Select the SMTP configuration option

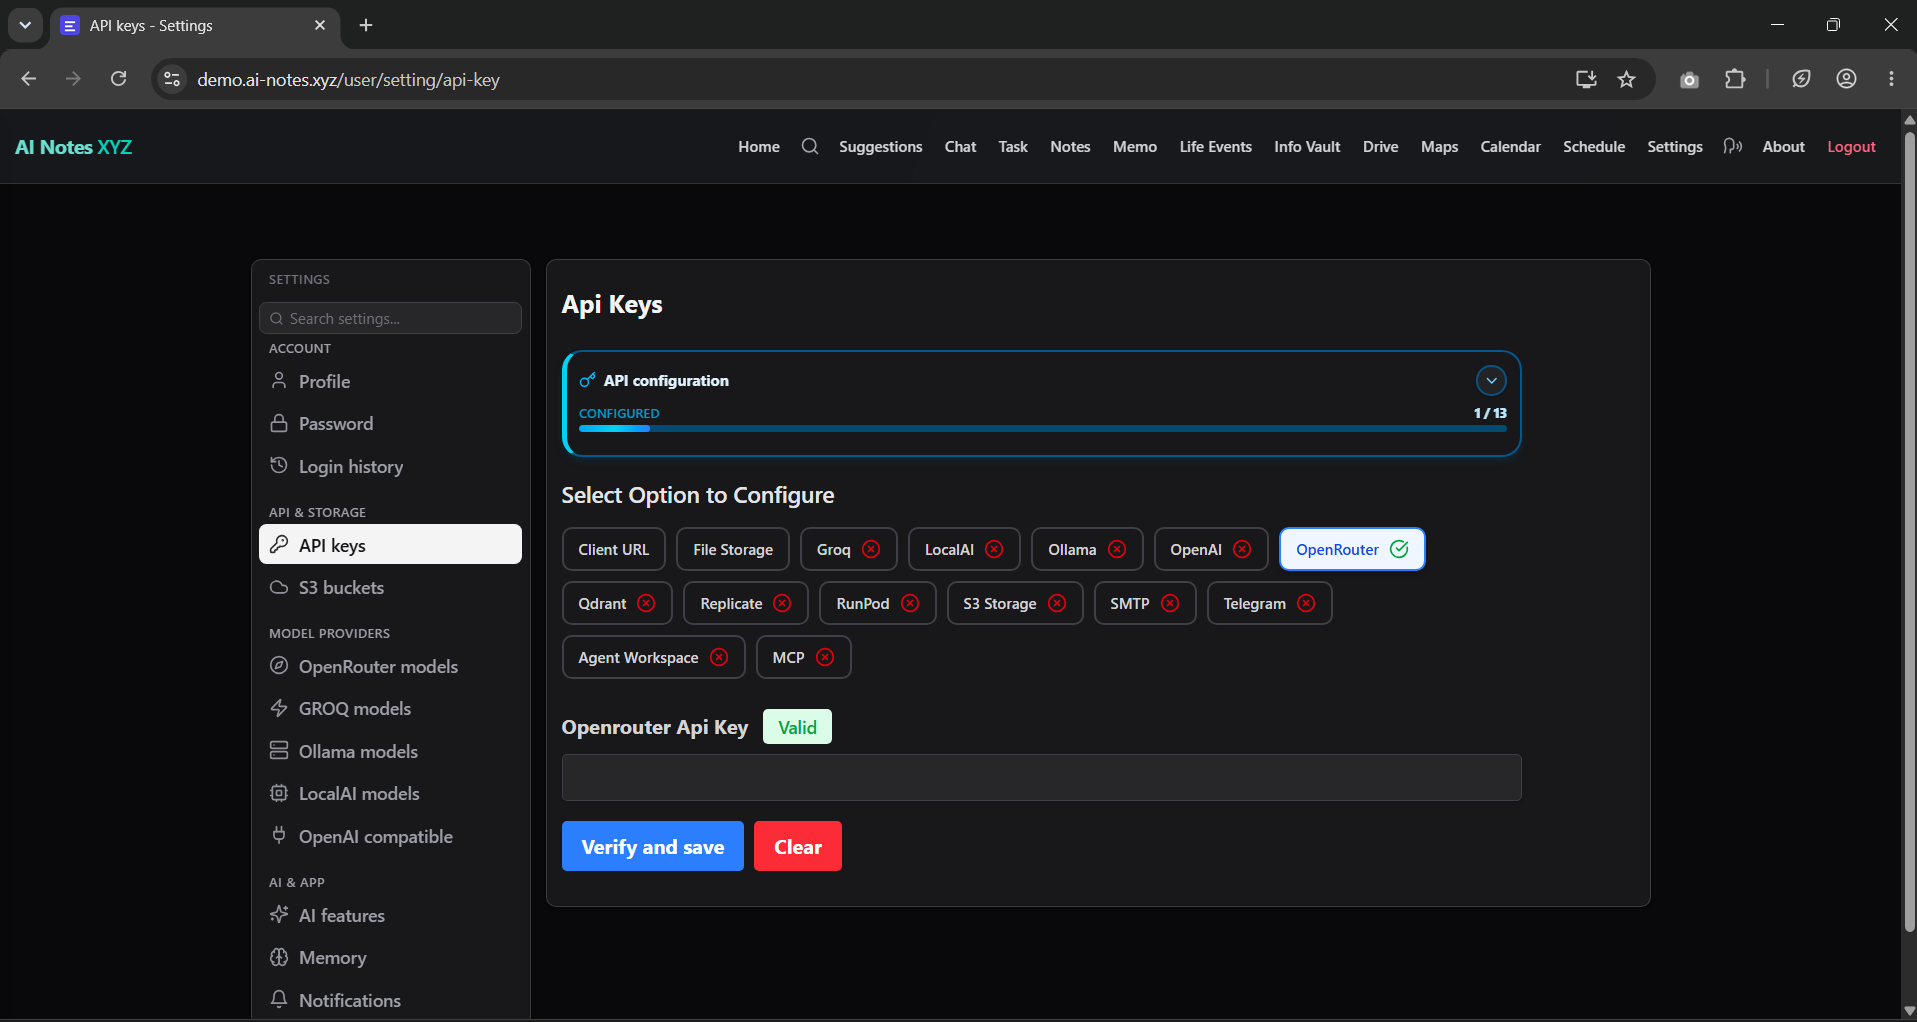pos(1145,603)
